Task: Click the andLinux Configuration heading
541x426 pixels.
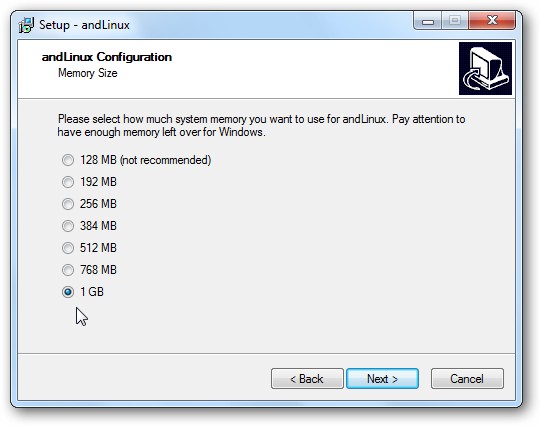Action: click(107, 57)
